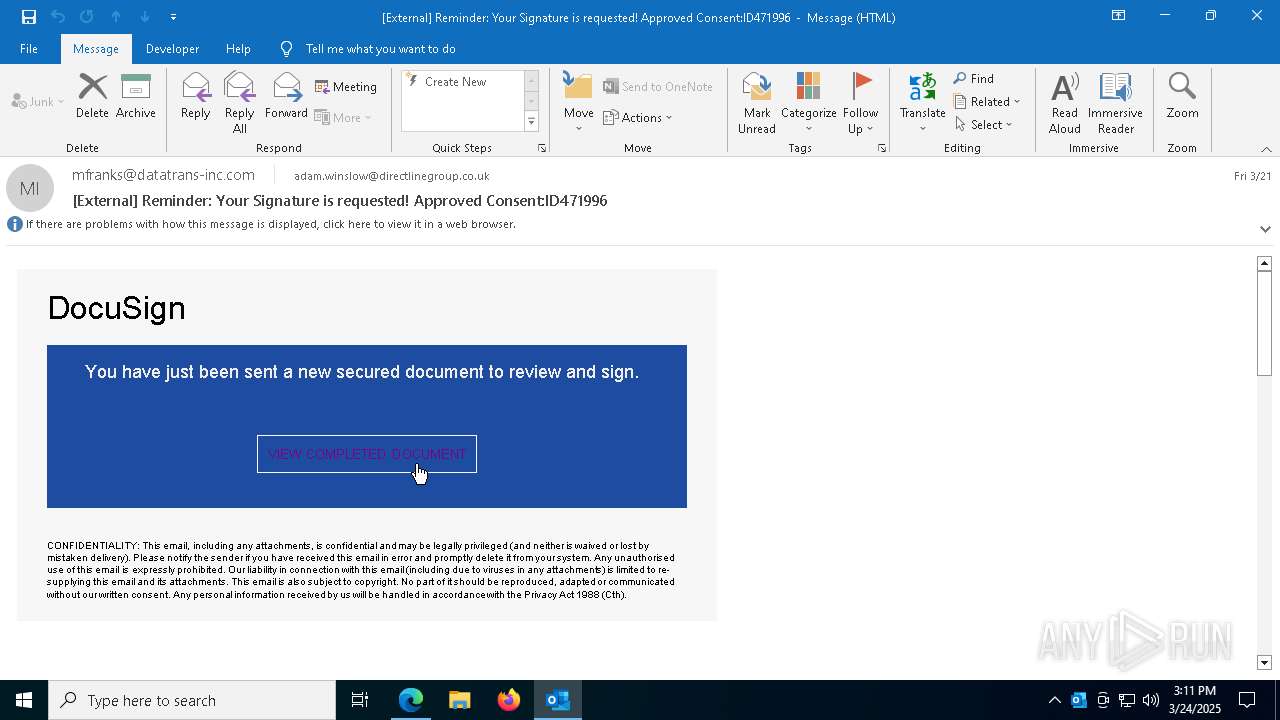Image resolution: width=1280 pixels, height=720 pixels.
Task: Open the Select dropdown
Action: tap(984, 125)
